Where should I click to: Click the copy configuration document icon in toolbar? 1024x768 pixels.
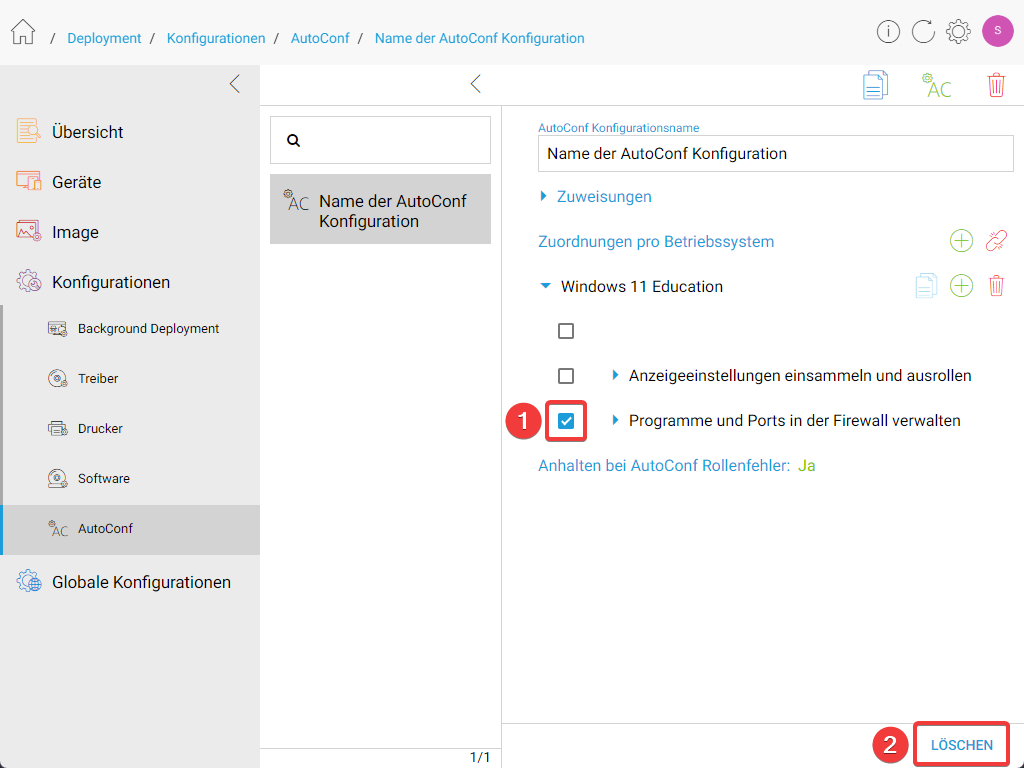click(x=875, y=85)
